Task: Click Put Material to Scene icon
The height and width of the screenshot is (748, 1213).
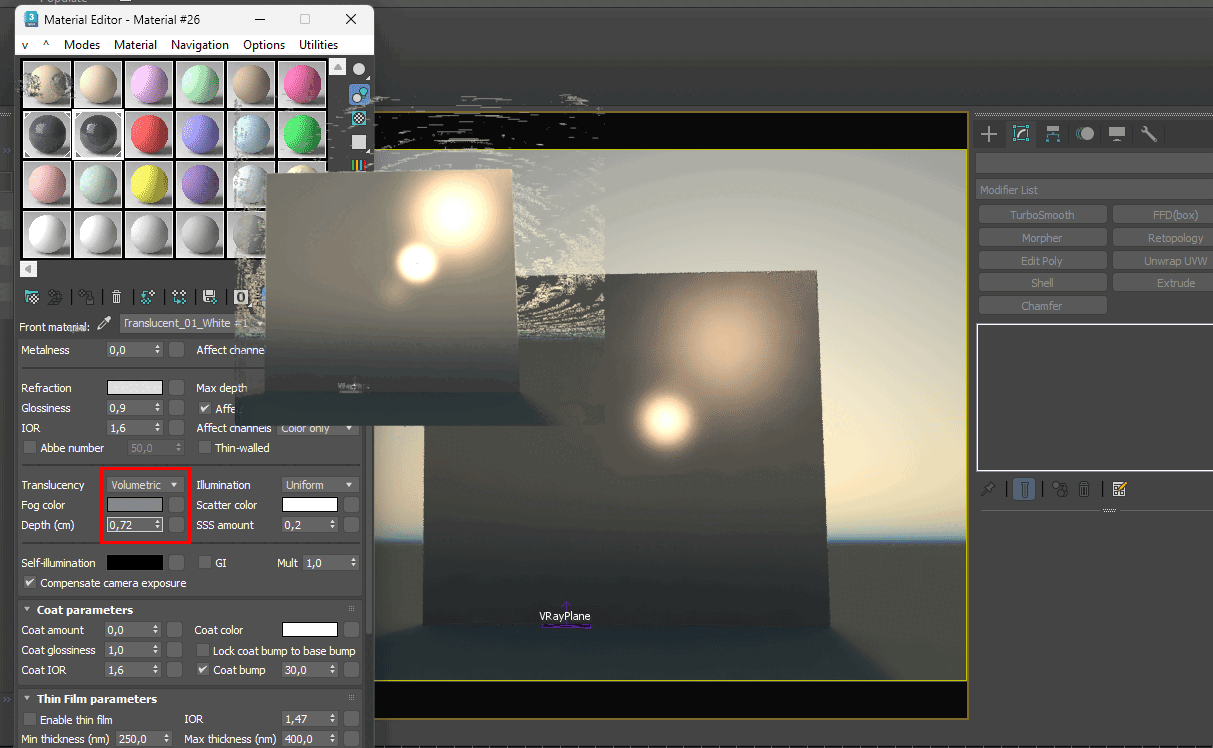Action: pyautogui.click(x=55, y=296)
